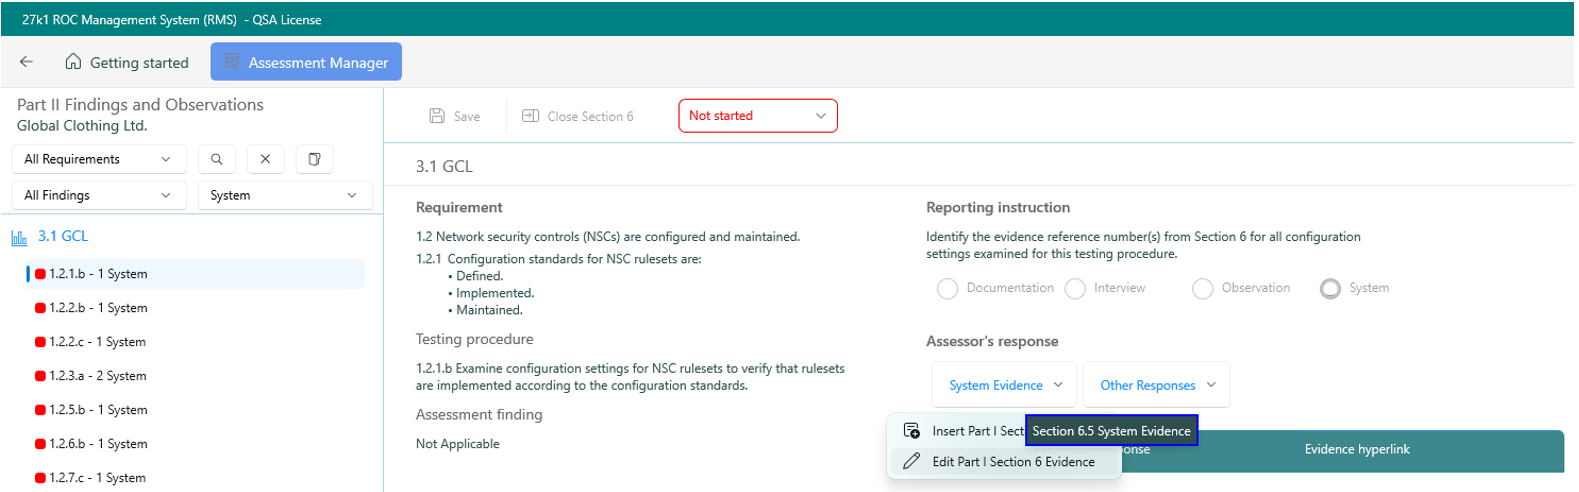The height and width of the screenshot is (492, 1579).
Task: Click the back arrow icon
Action: click(27, 62)
